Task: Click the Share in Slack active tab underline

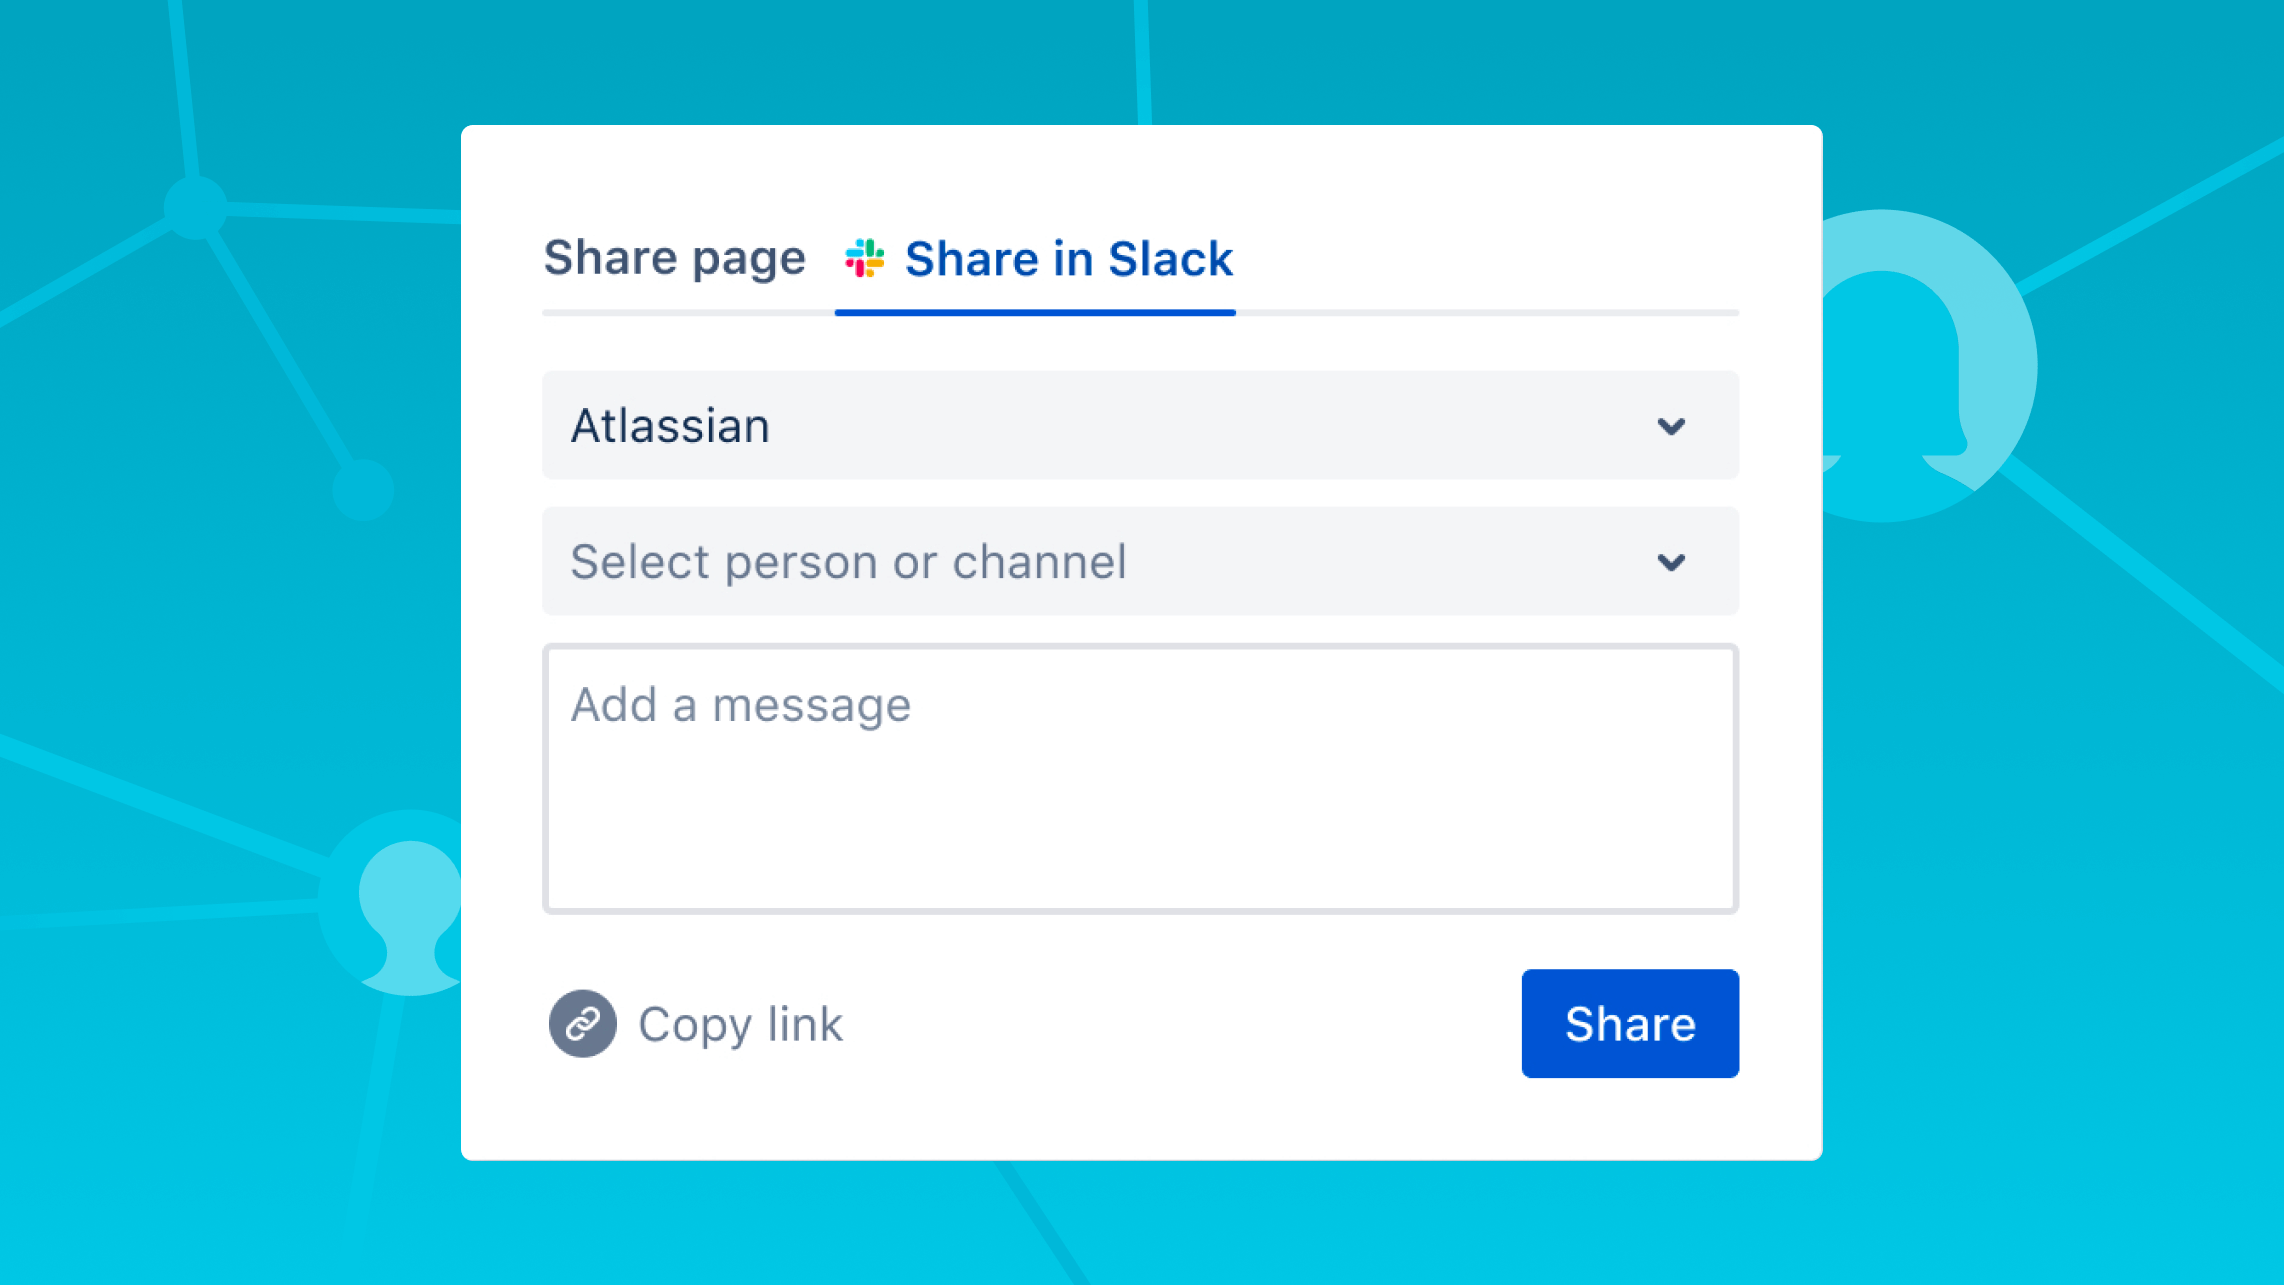Action: pyautogui.click(x=1034, y=314)
